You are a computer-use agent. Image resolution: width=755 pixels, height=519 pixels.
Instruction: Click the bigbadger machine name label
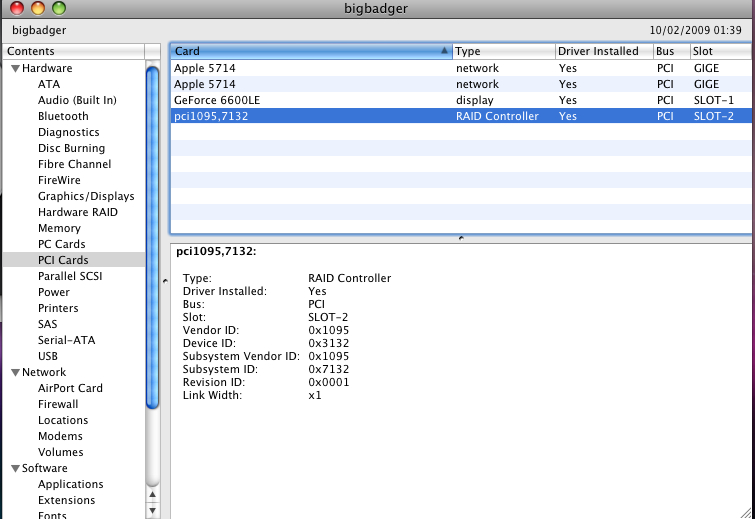[39, 30]
